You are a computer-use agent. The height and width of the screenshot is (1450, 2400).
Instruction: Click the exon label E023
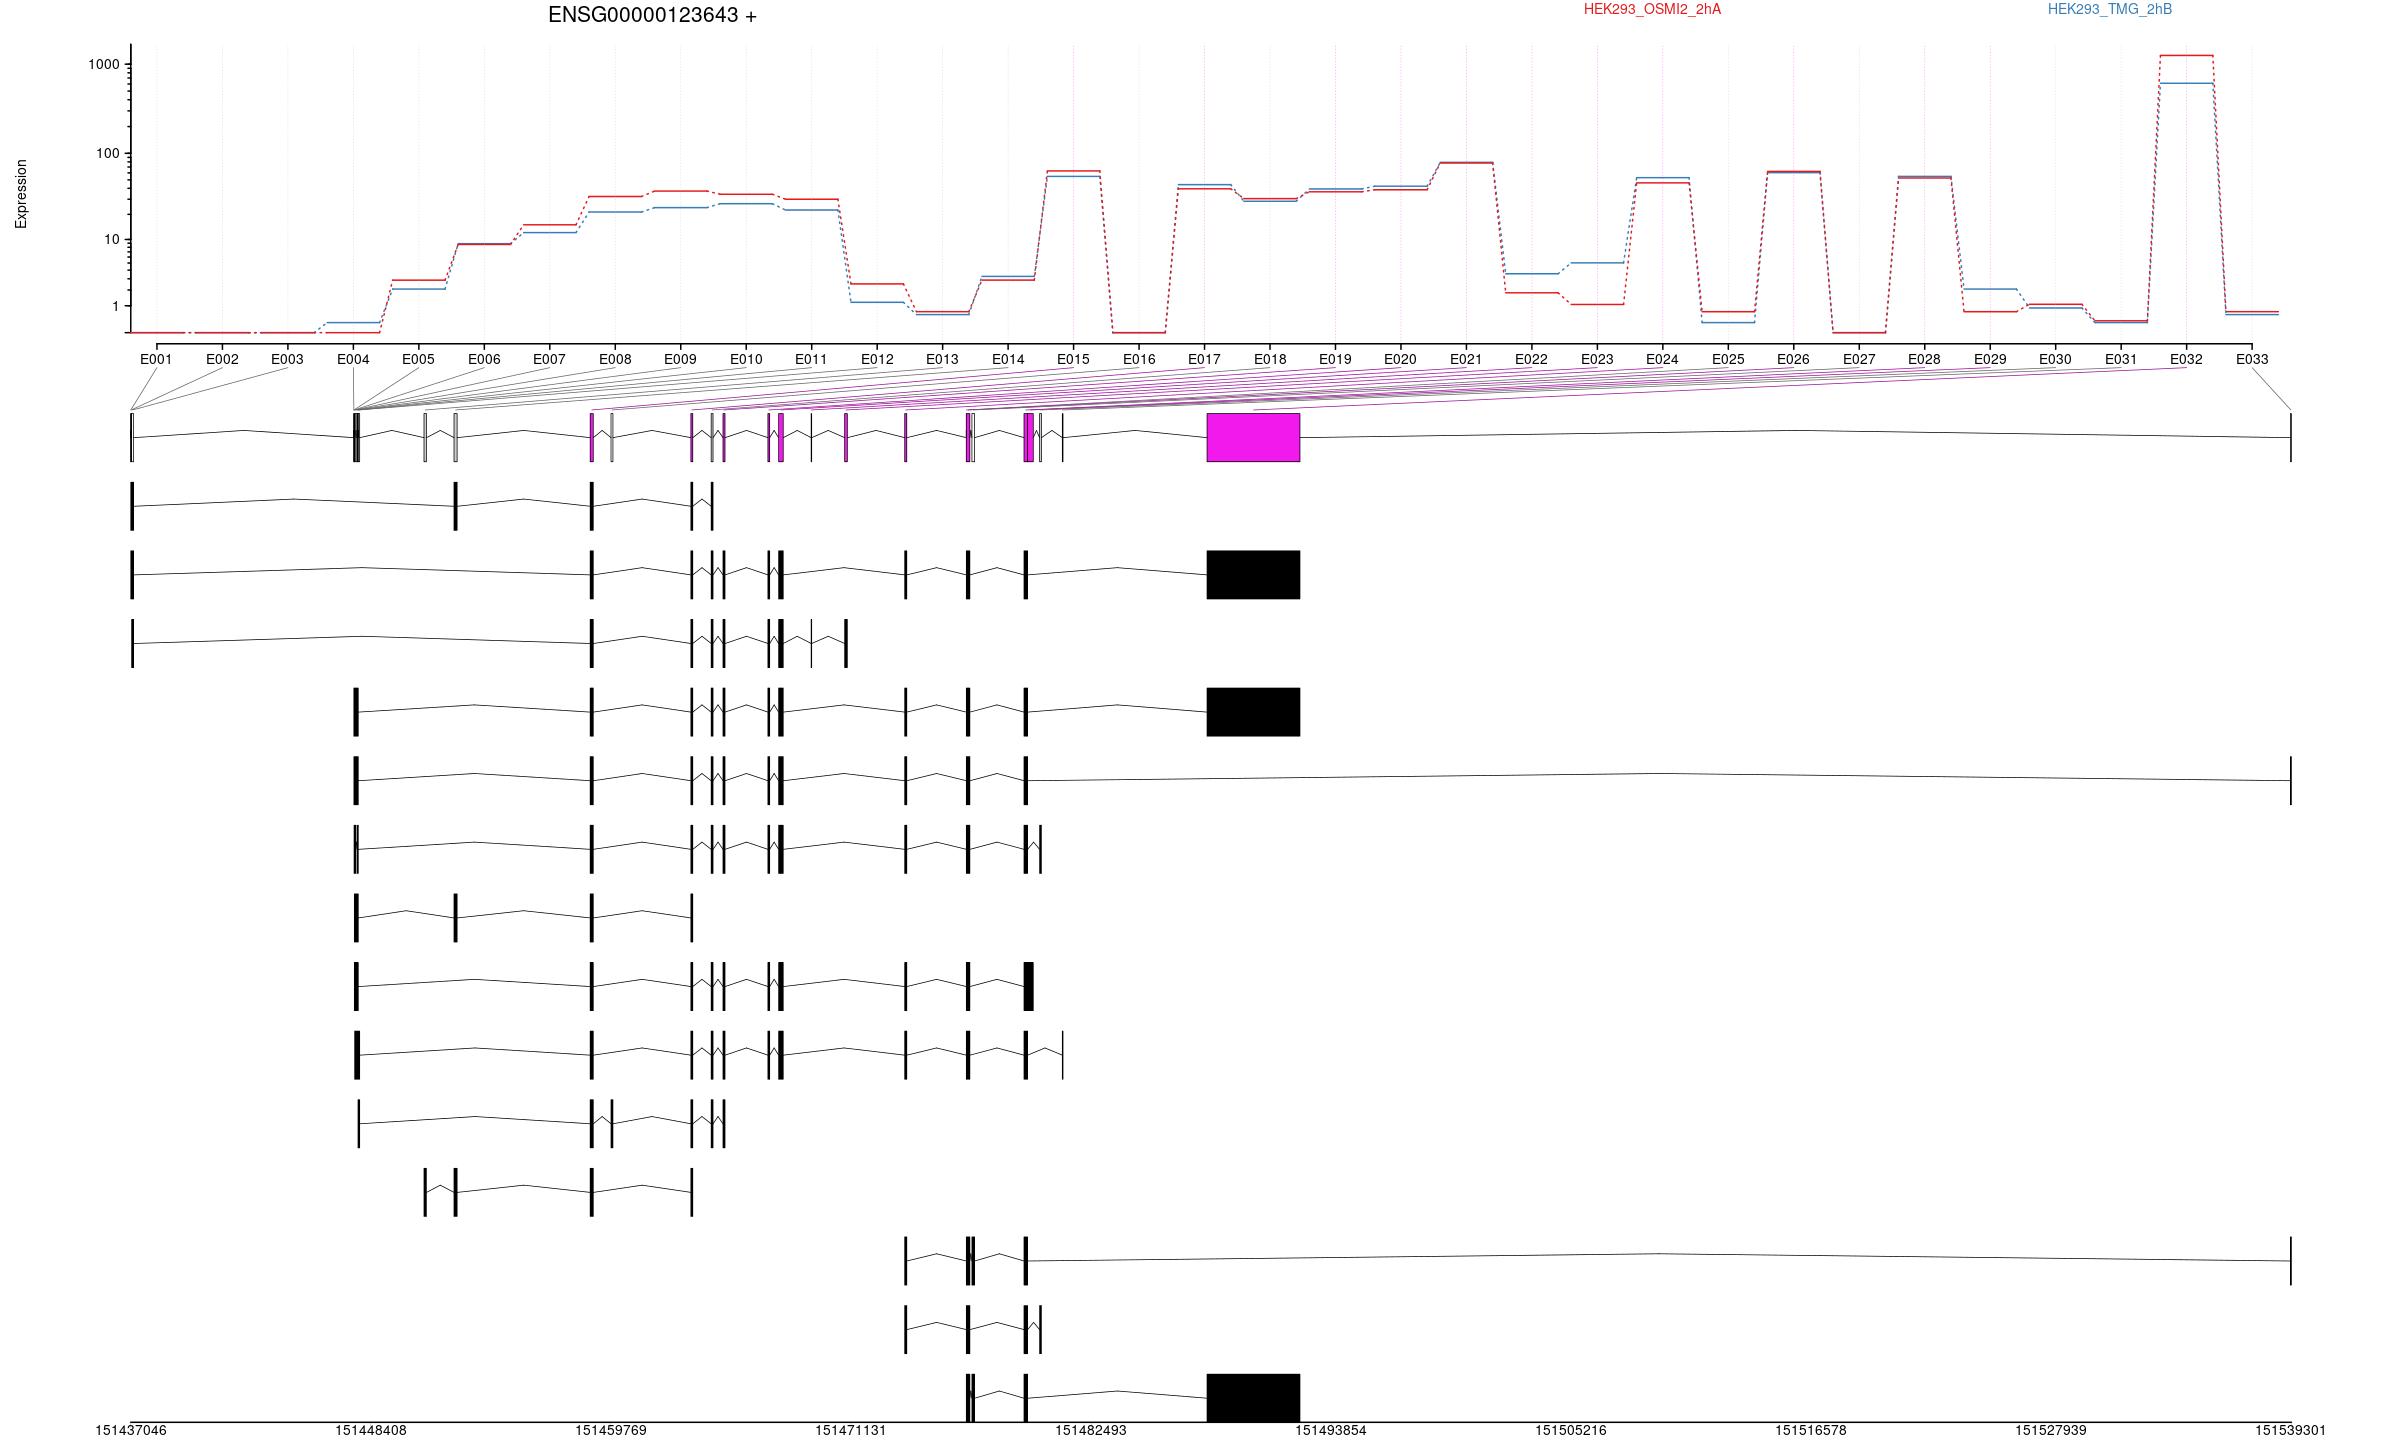coord(1597,359)
